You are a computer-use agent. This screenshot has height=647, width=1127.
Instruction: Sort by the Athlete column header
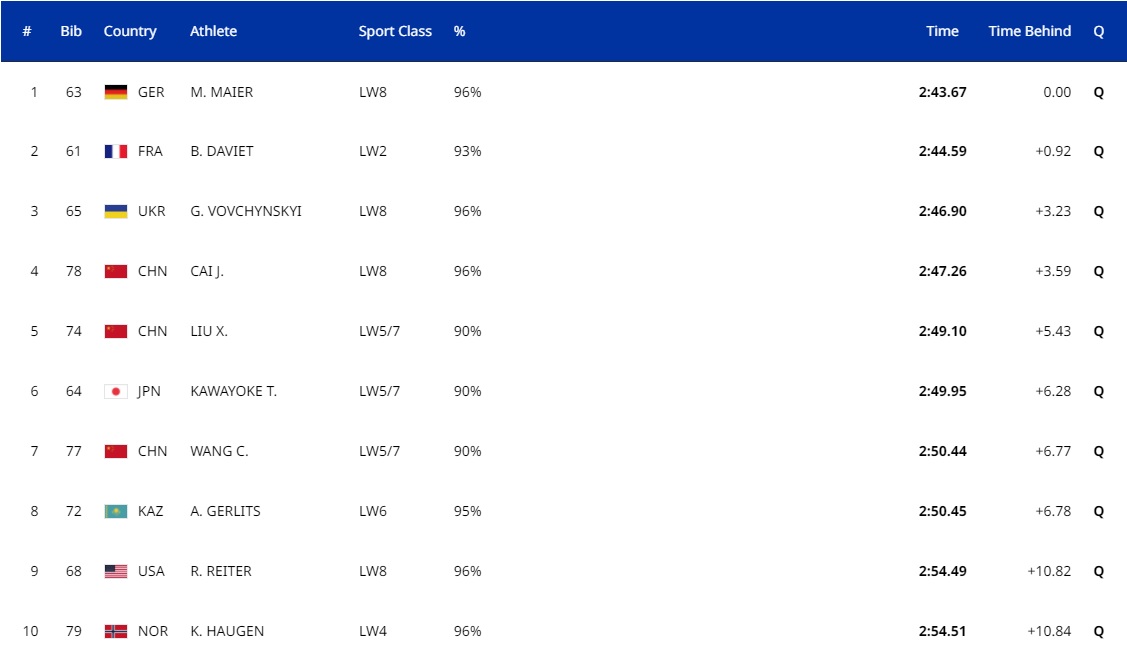[x=213, y=31]
